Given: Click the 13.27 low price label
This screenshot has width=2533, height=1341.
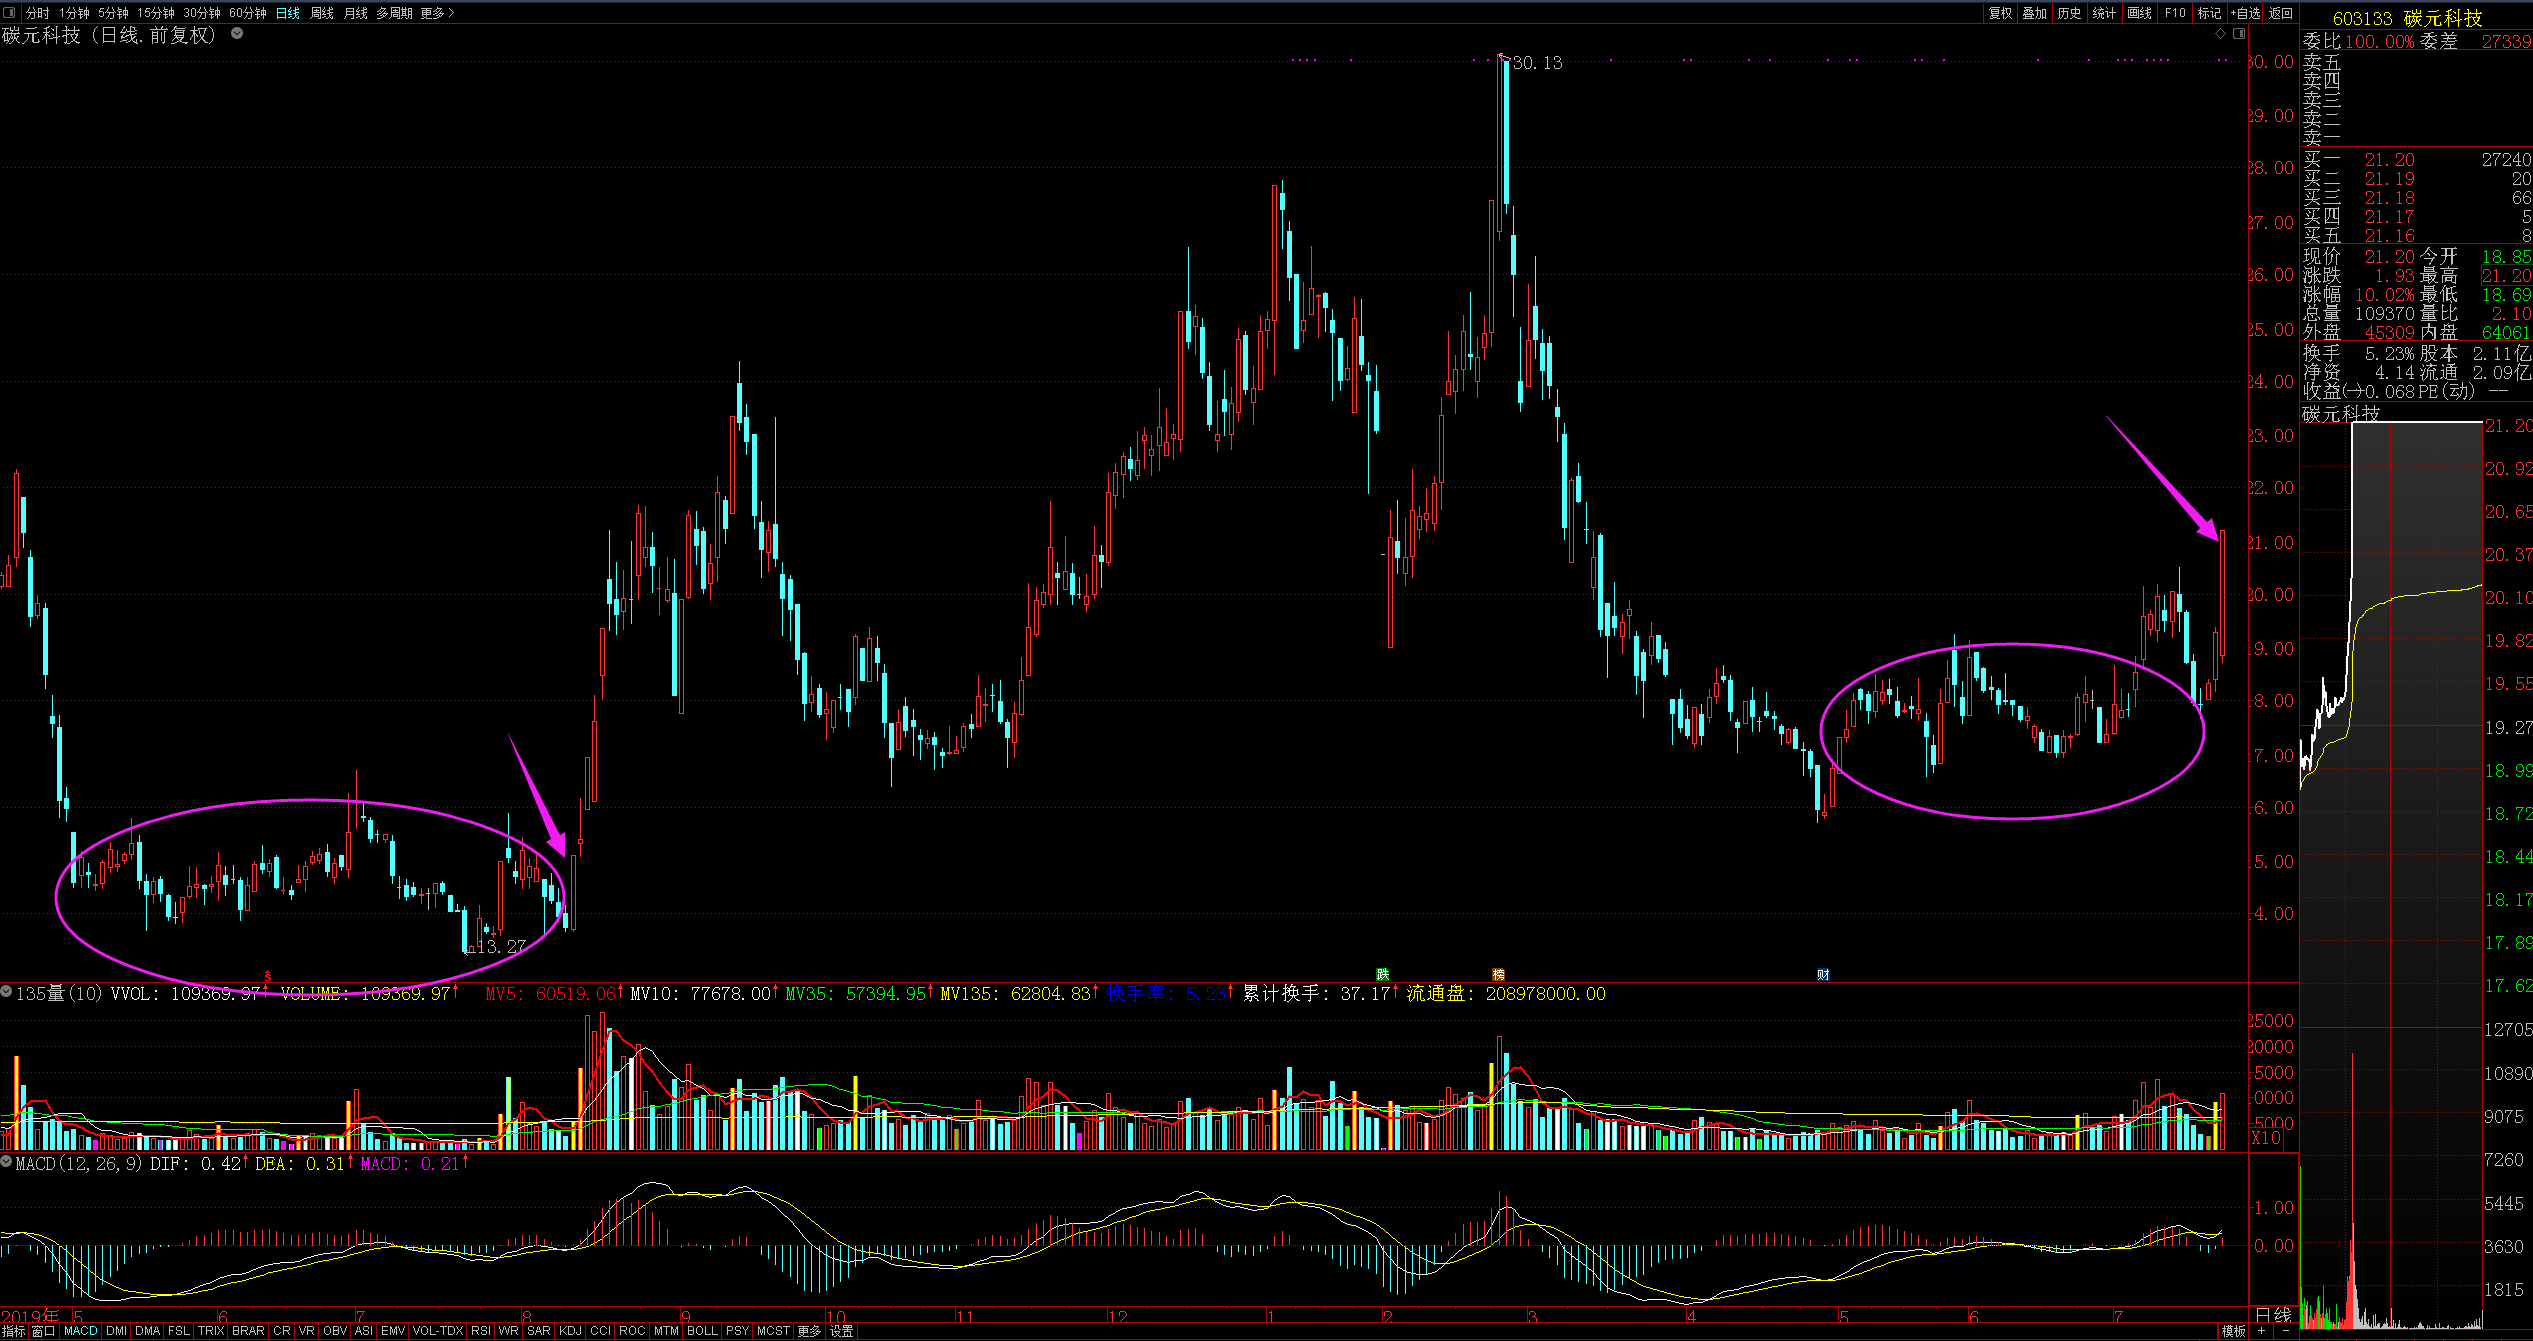Looking at the screenshot, I should tap(500, 946).
